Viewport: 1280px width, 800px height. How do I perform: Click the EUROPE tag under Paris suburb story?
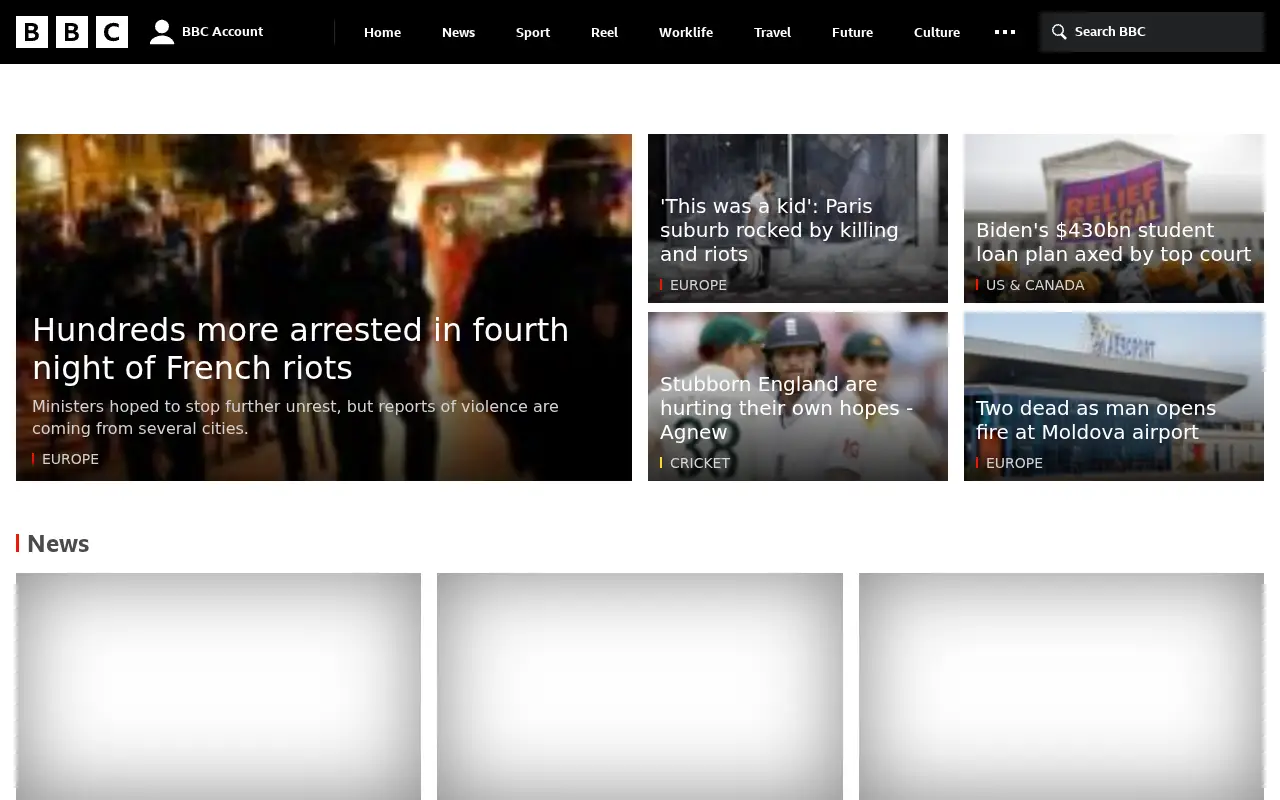pyautogui.click(x=698, y=285)
